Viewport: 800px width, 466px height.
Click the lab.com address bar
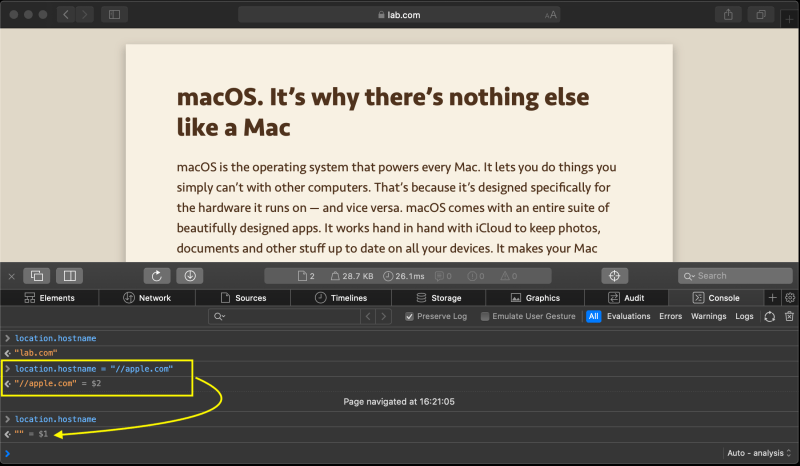(399, 15)
